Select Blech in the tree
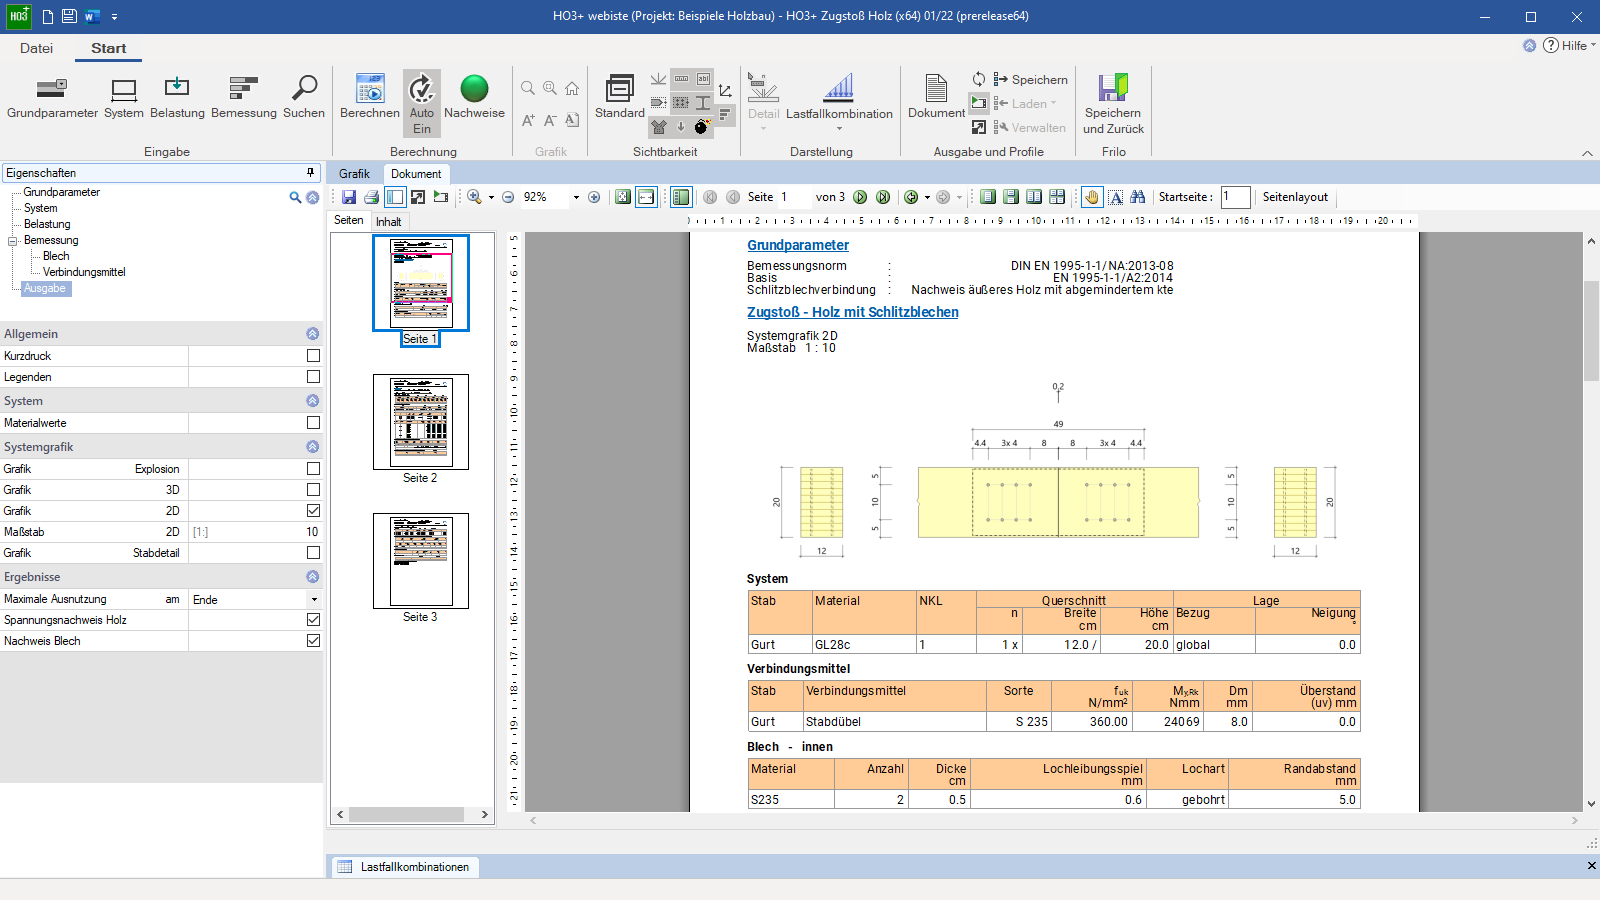The image size is (1600, 900). 56,256
